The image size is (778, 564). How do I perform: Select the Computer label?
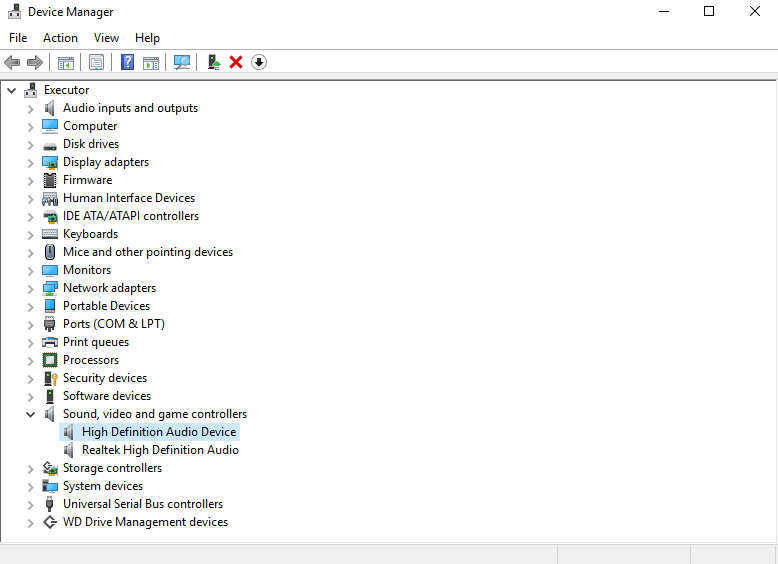click(x=90, y=126)
